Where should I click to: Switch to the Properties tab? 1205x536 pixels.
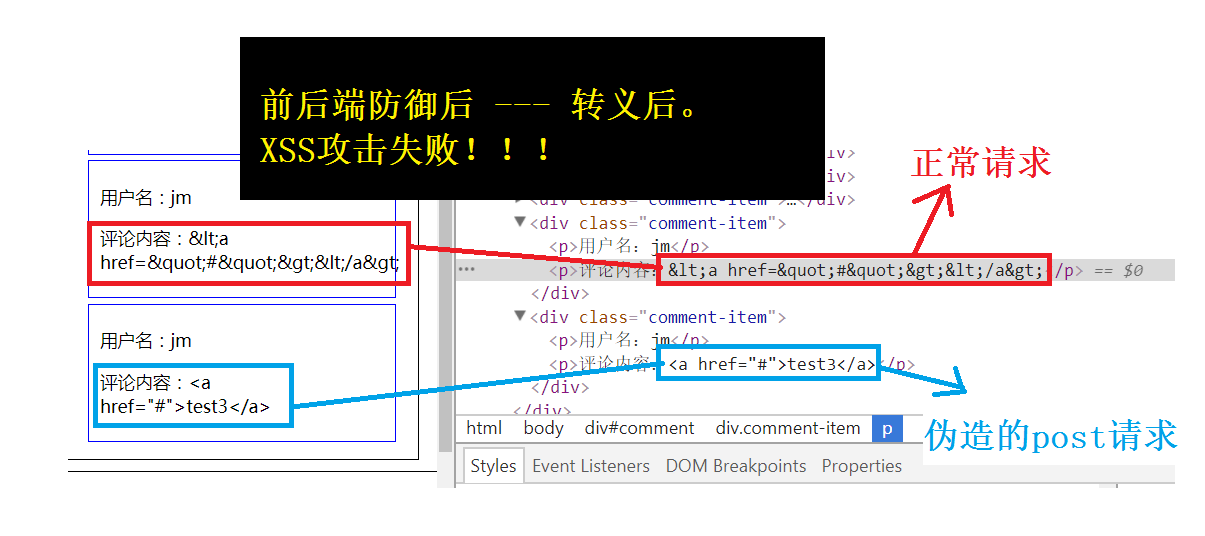point(861,466)
